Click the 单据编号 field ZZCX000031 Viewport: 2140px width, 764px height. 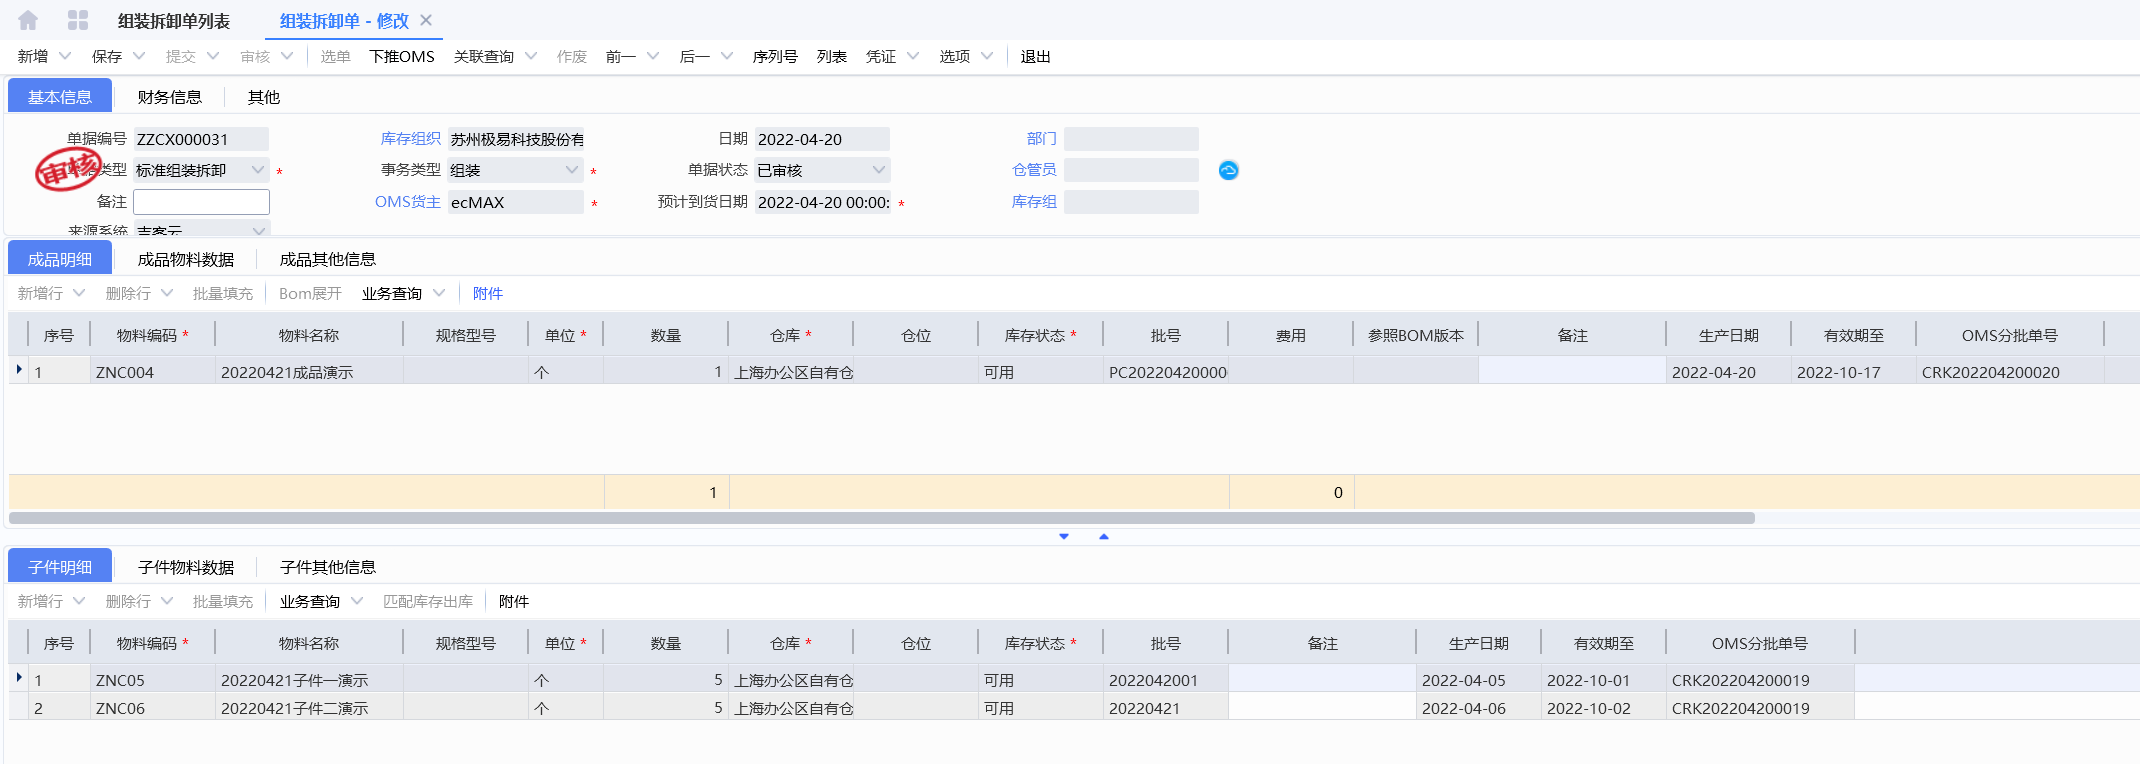coord(201,139)
